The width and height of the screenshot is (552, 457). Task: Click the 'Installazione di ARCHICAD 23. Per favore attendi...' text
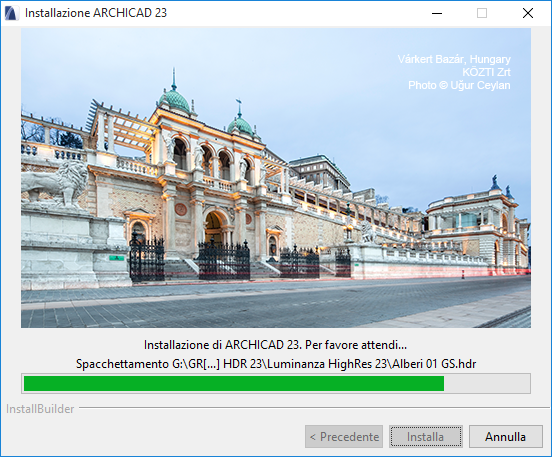[x=275, y=345]
